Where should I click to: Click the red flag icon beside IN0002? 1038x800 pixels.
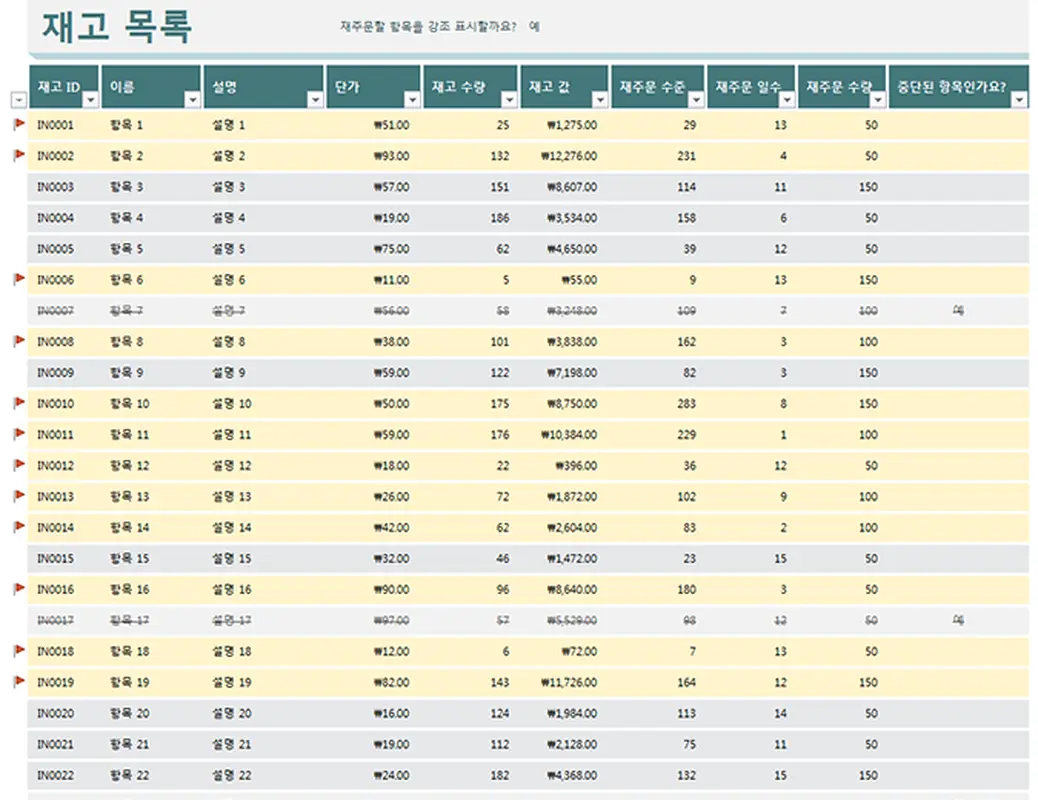[x=19, y=155]
